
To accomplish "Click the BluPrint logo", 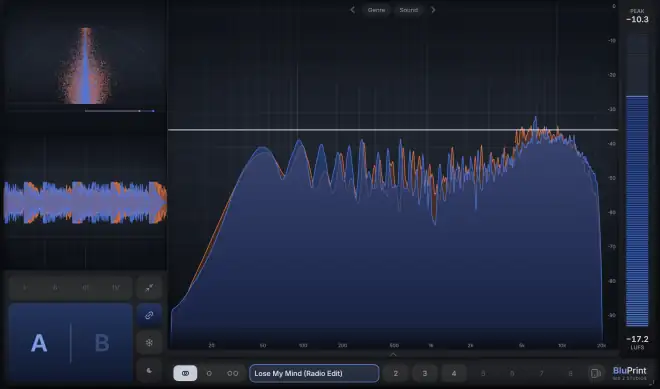I will pos(629,373).
